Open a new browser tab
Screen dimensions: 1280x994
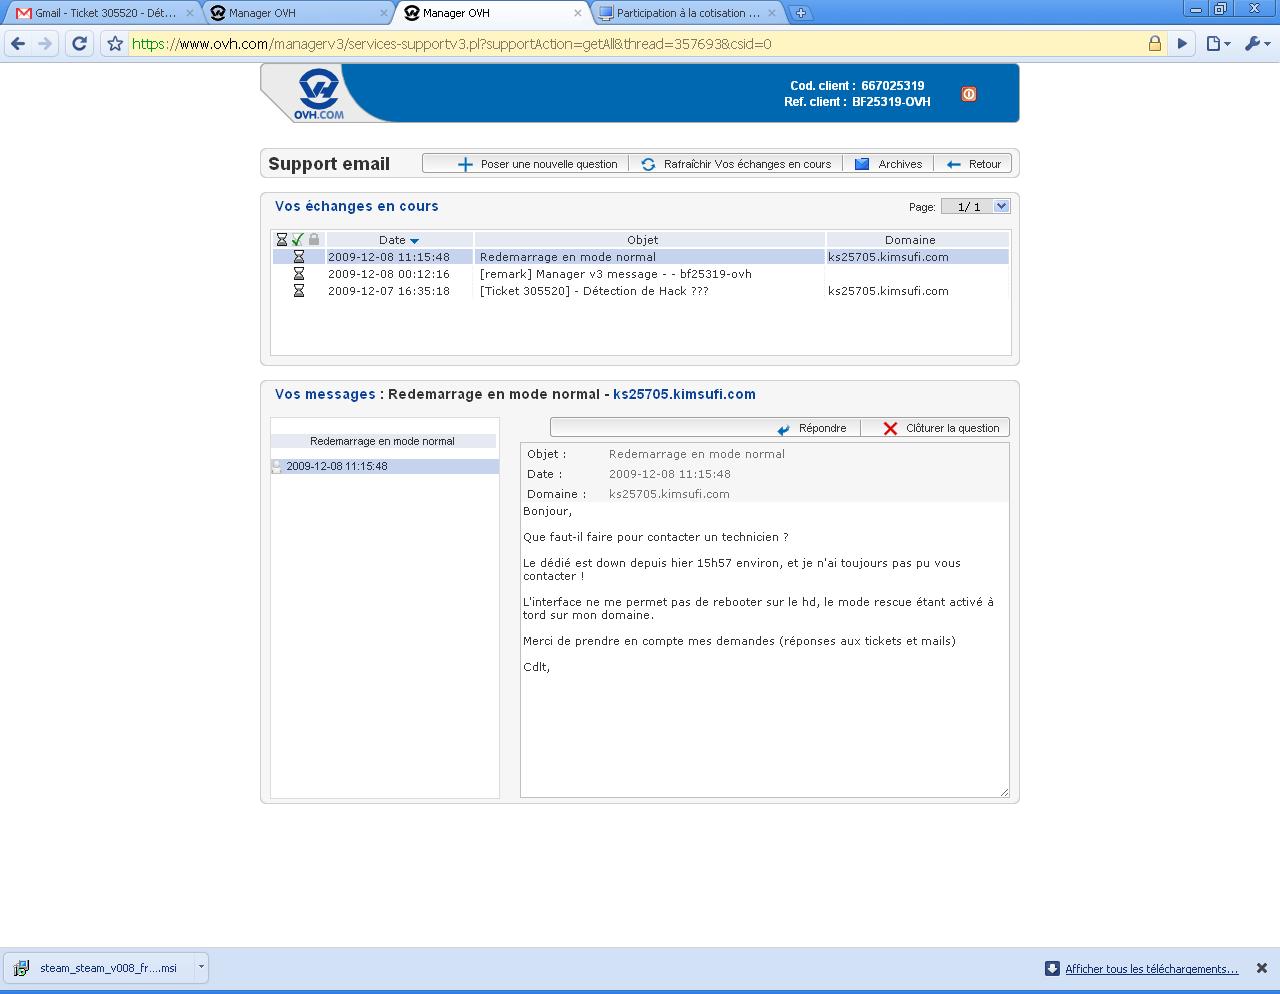pos(801,13)
